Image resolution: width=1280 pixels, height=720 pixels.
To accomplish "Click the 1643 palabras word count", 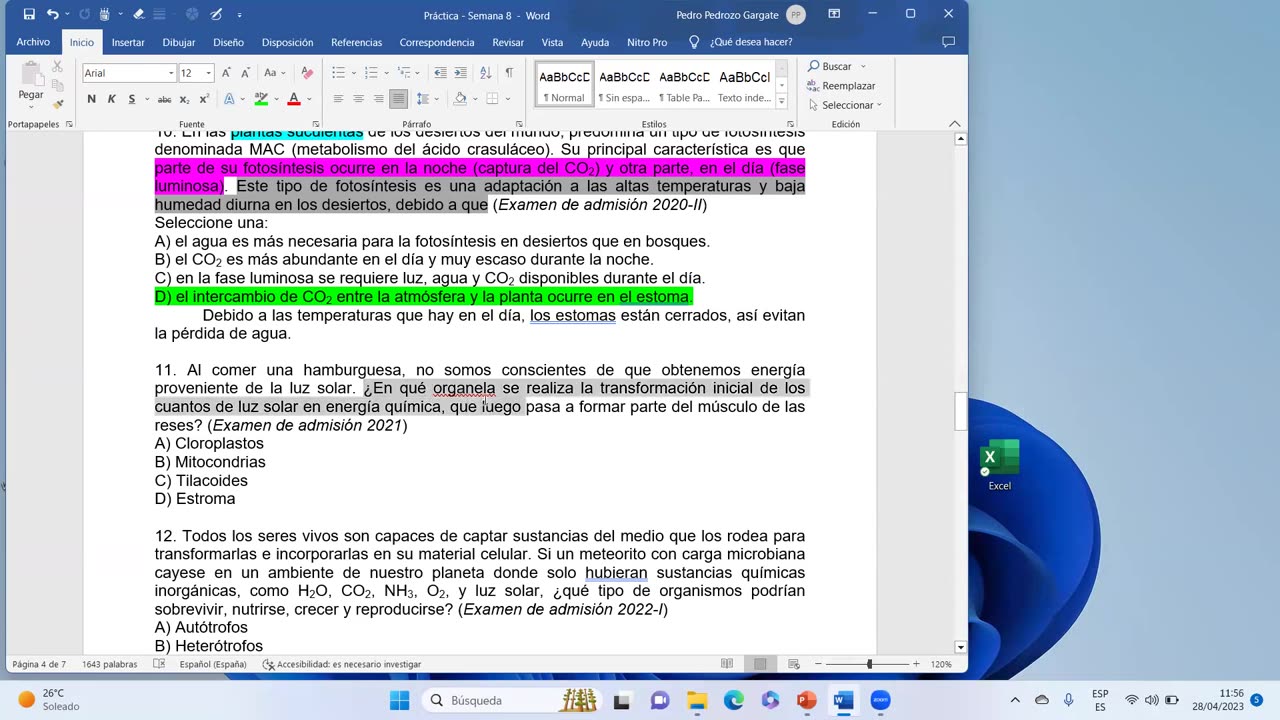I will tap(109, 664).
